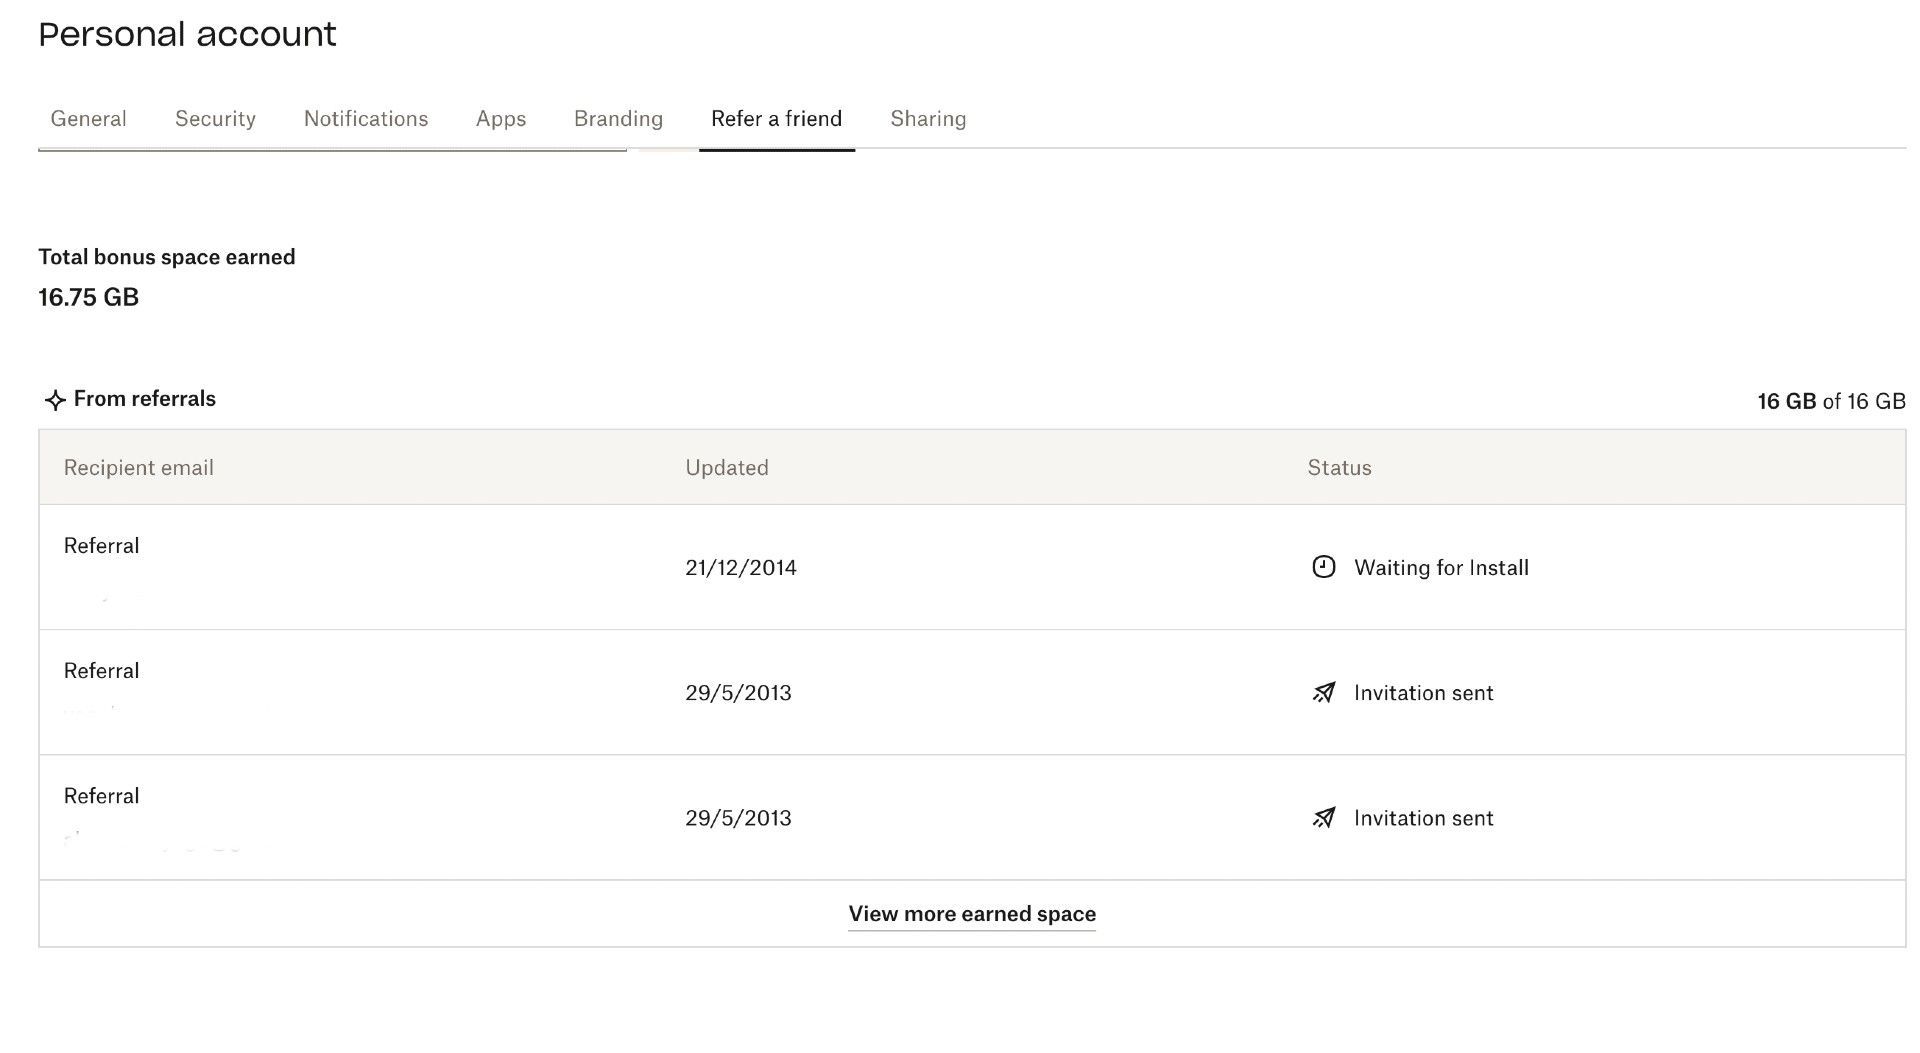
Task: Click the Personal account heading
Action: tap(187, 35)
